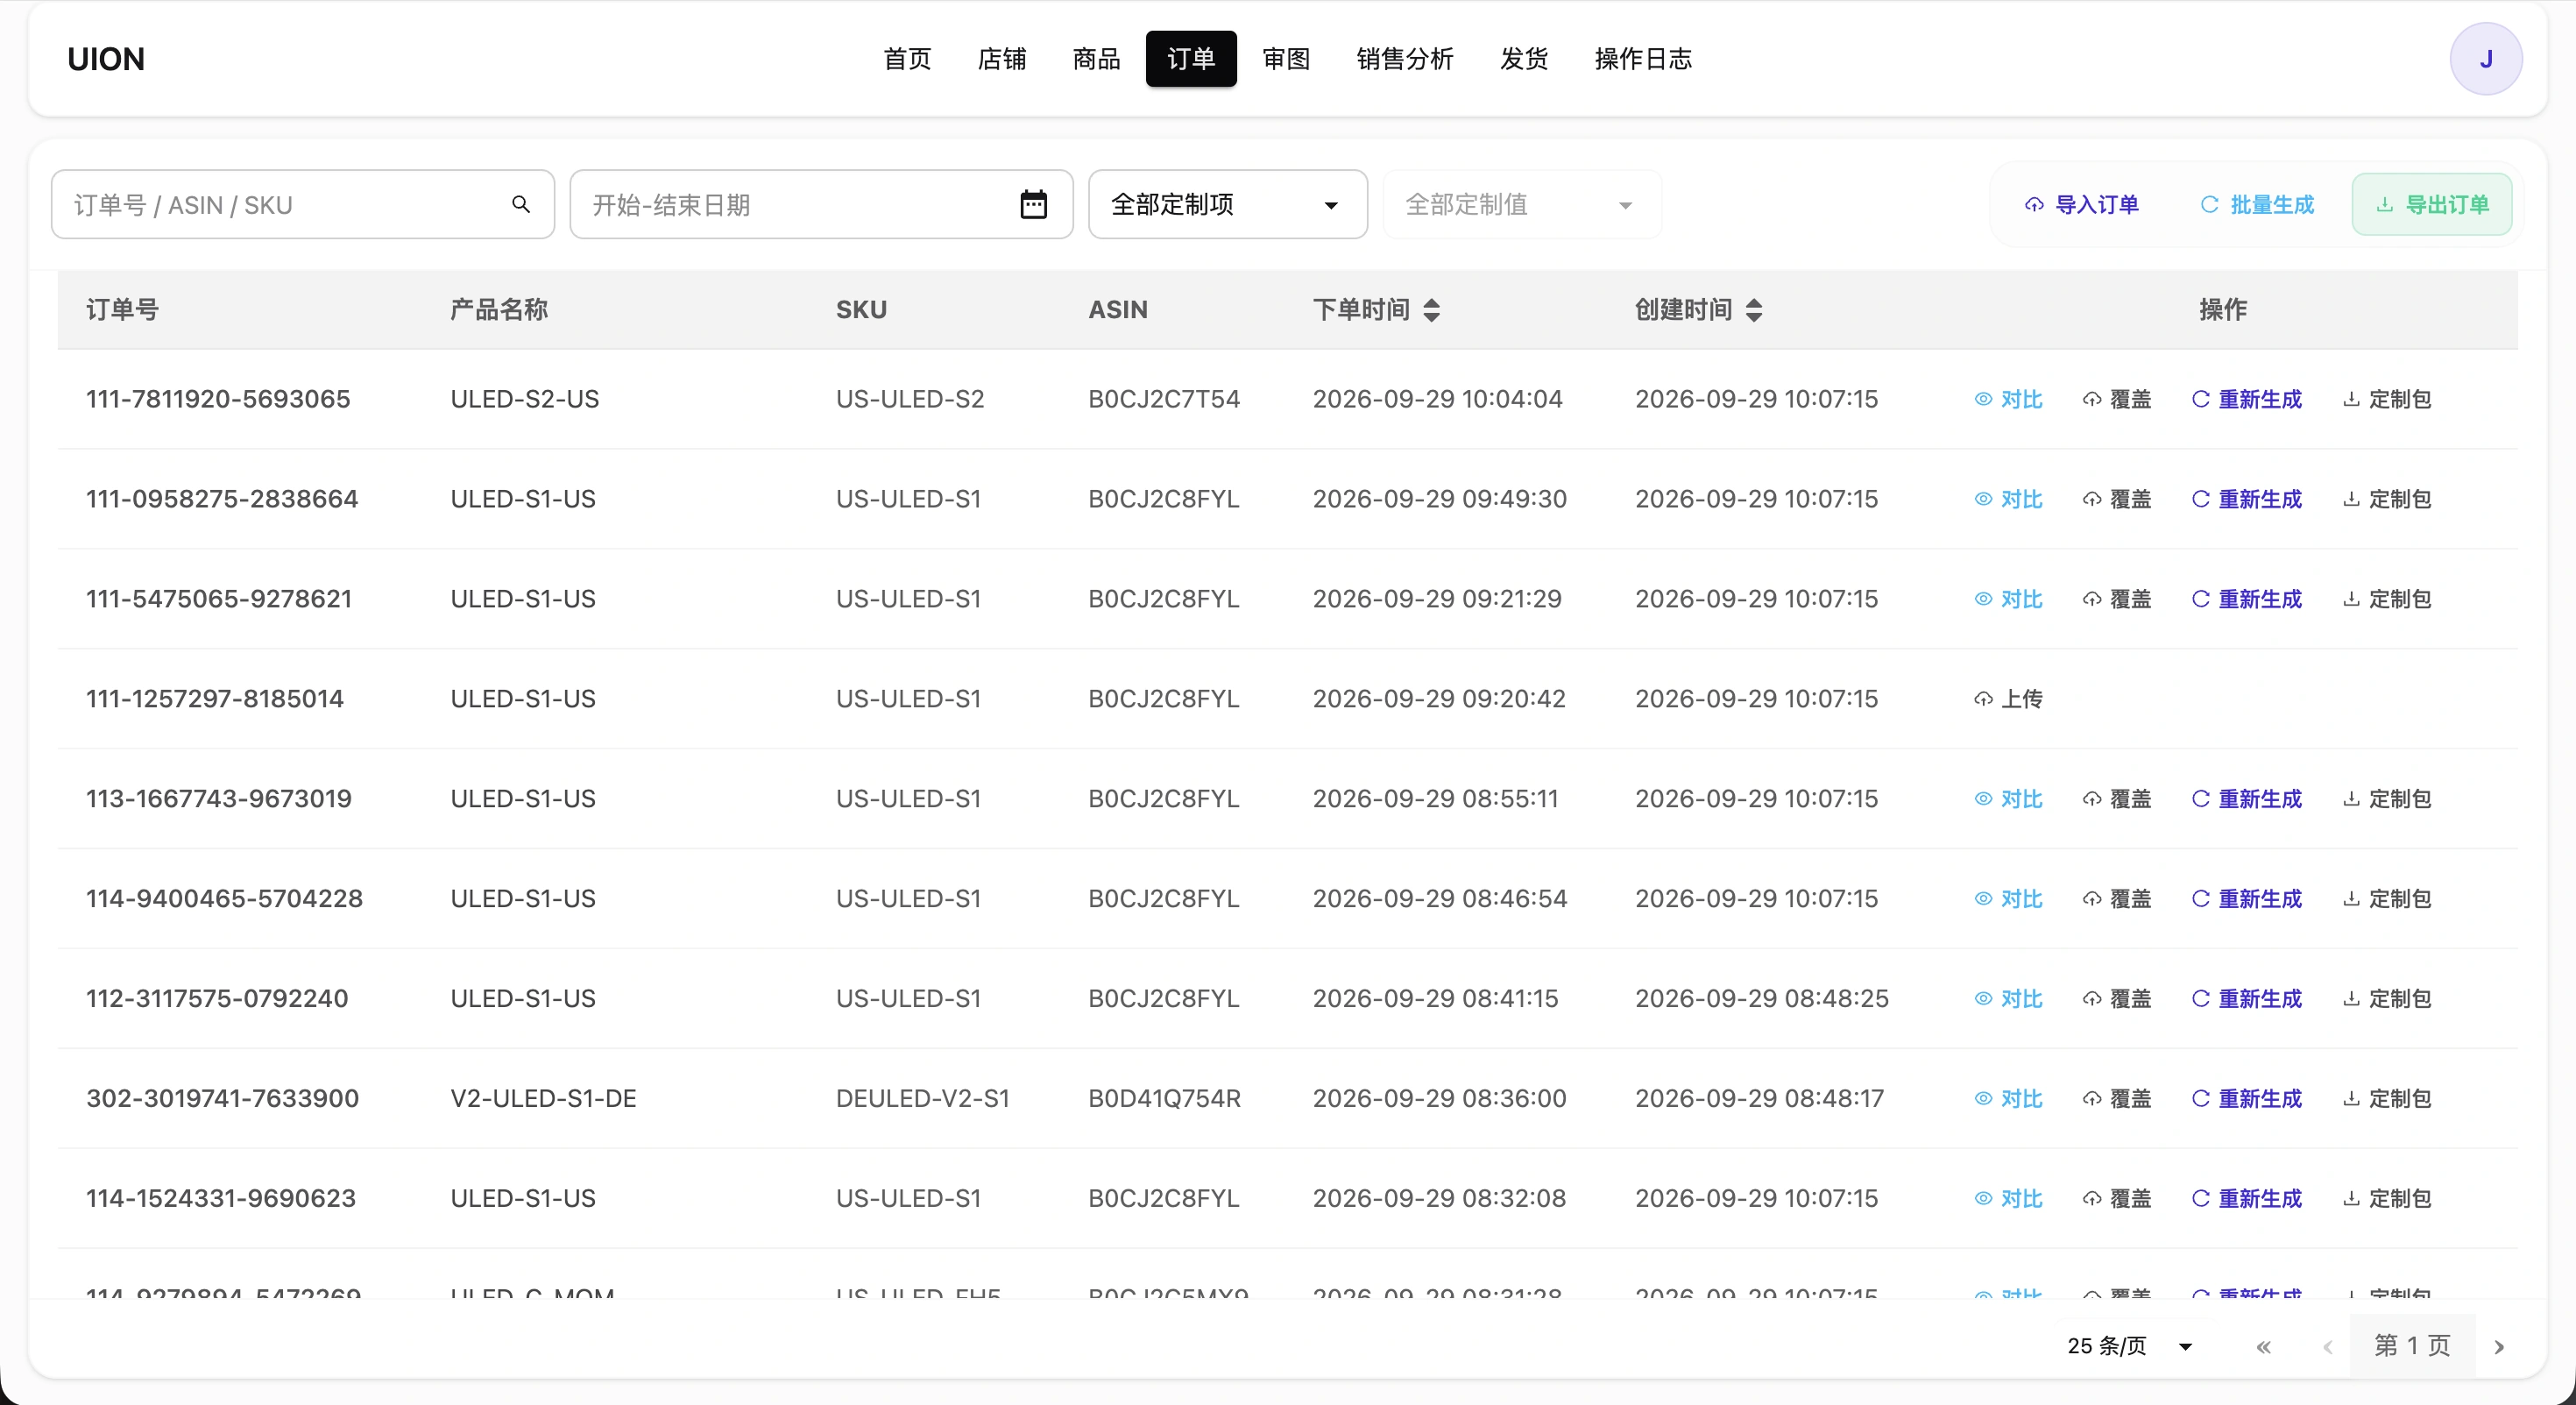Jump to first page double-chevron
The width and height of the screenshot is (2576, 1405).
tap(2263, 1347)
